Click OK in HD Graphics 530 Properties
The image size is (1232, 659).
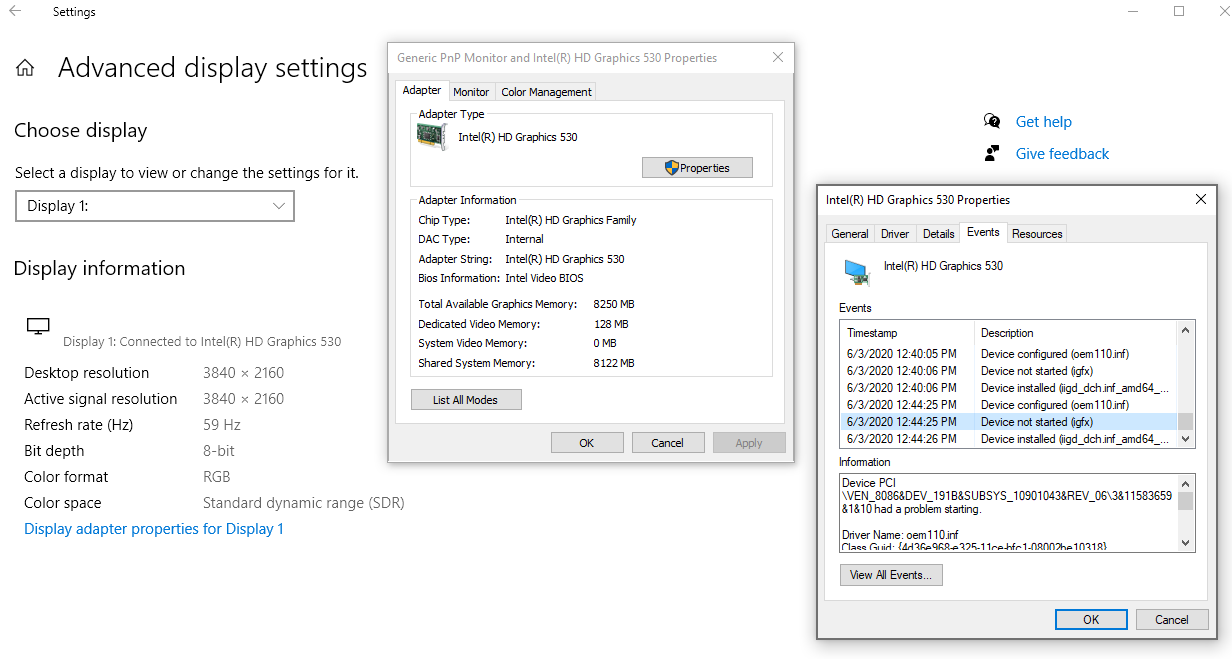(x=1091, y=620)
